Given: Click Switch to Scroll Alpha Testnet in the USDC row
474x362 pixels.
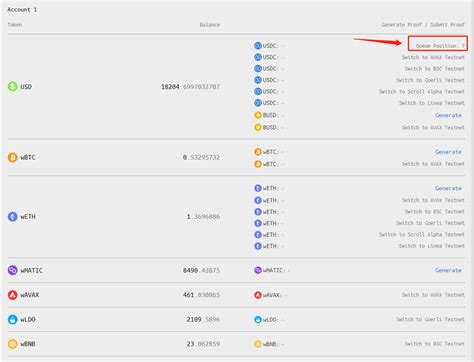Looking at the screenshot, I should (x=422, y=91).
